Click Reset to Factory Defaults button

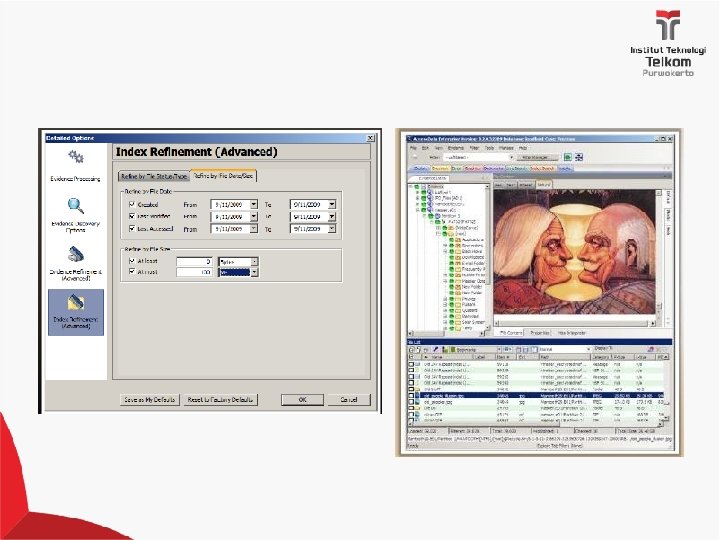(x=220, y=399)
